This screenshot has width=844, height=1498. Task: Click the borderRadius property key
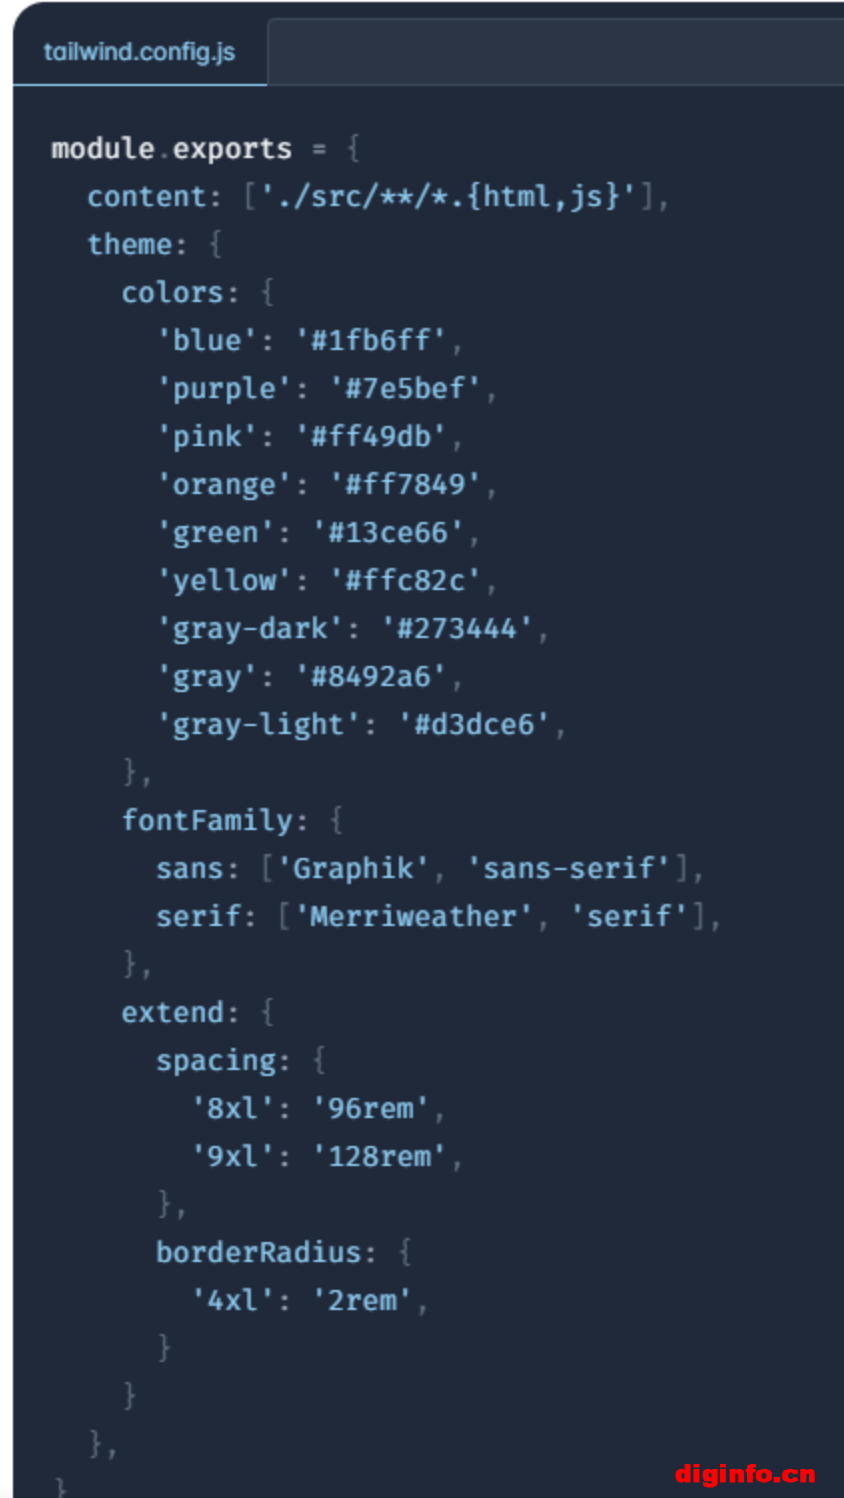pos(258,1252)
